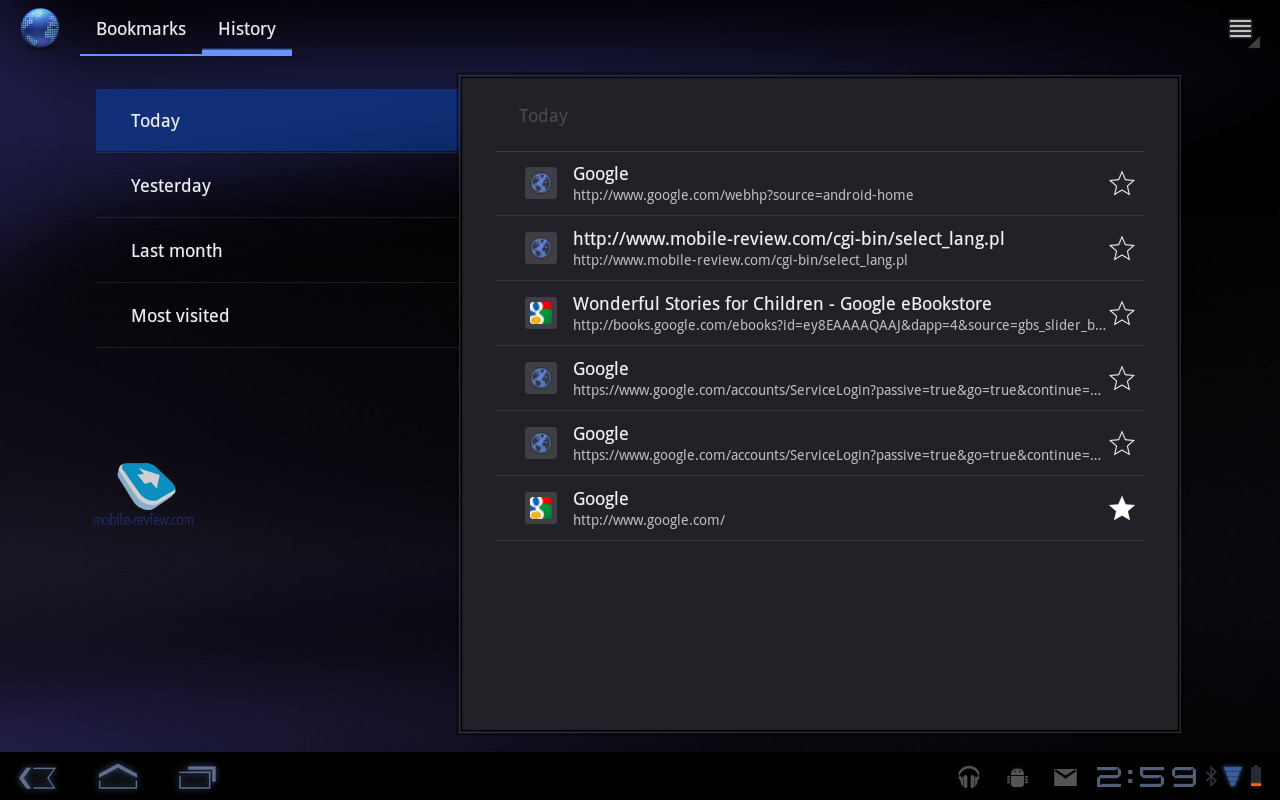The height and width of the screenshot is (800, 1280).
Task: Click the Today header inside the history panel
Action: point(543,116)
